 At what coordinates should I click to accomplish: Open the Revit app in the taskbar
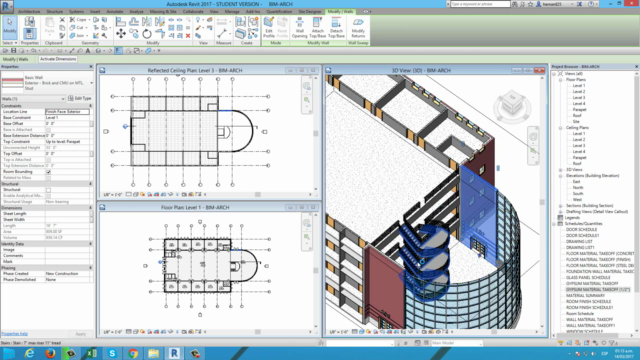tap(174, 353)
